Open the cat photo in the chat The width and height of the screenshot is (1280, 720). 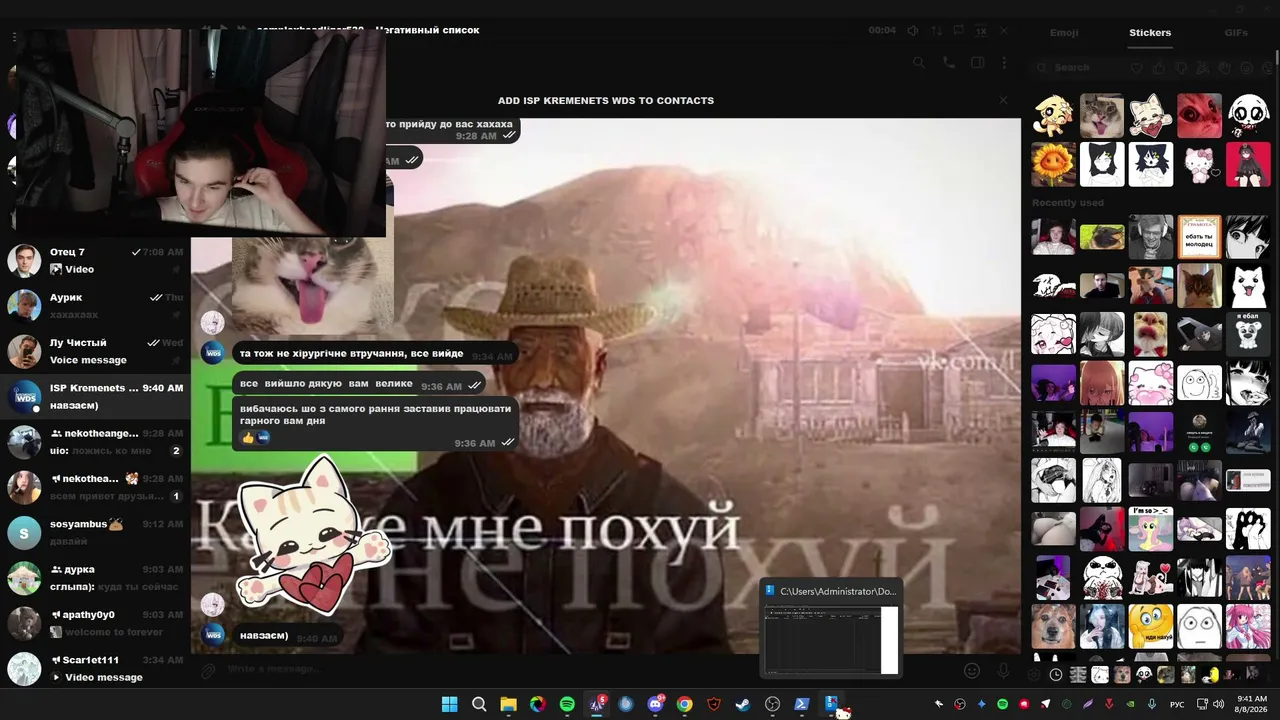coord(312,285)
